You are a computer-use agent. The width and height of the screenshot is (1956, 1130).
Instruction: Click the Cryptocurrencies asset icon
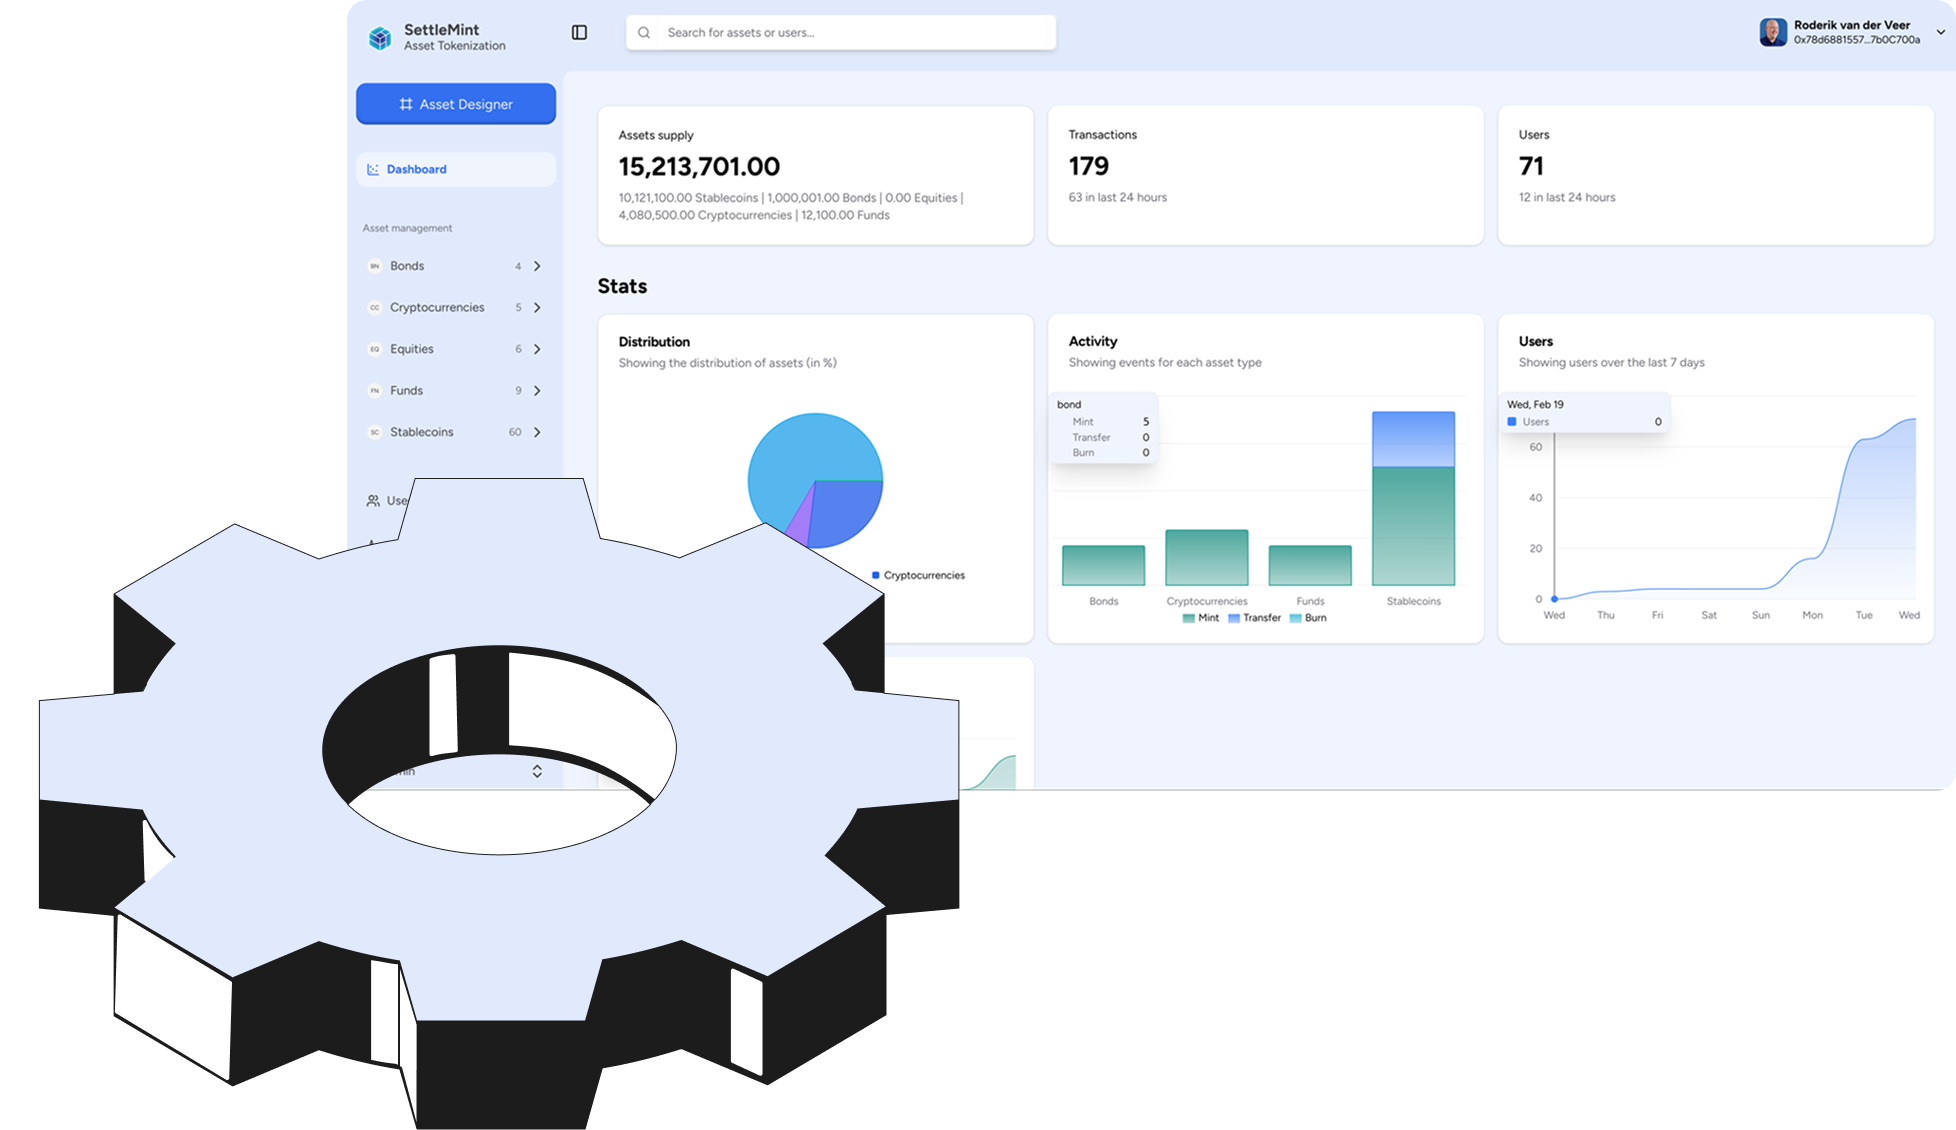pyautogui.click(x=375, y=308)
